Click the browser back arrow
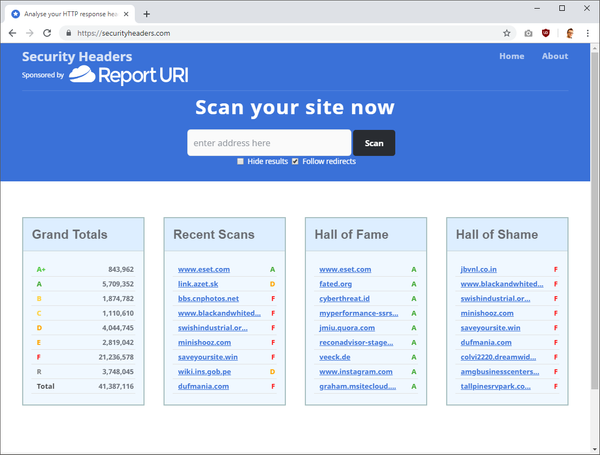600x455 pixels. coord(12,33)
